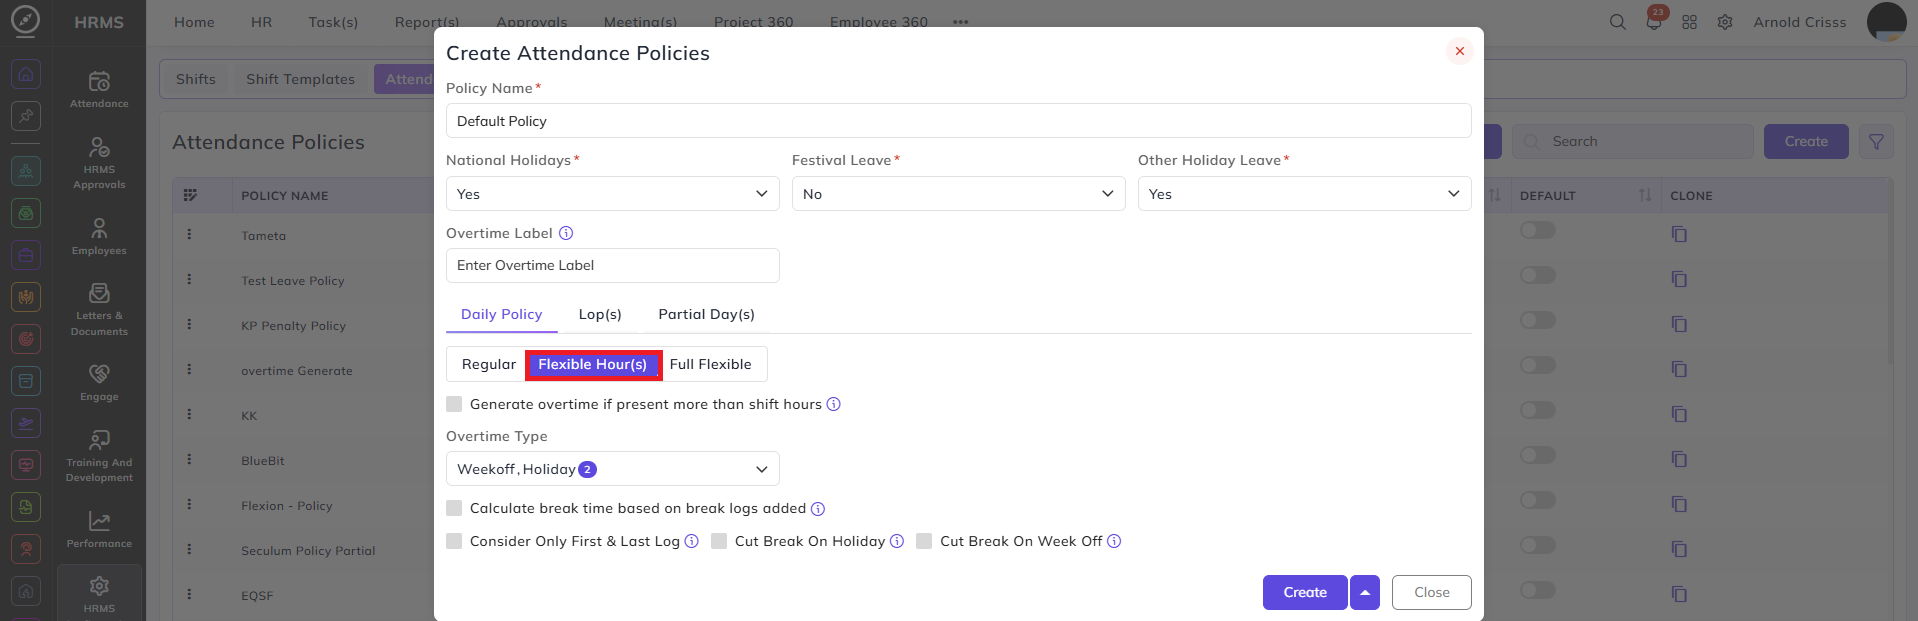Screen dimensions: 1918x621
Task: Open row menu for BlueBit policy
Action: (189, 459)
